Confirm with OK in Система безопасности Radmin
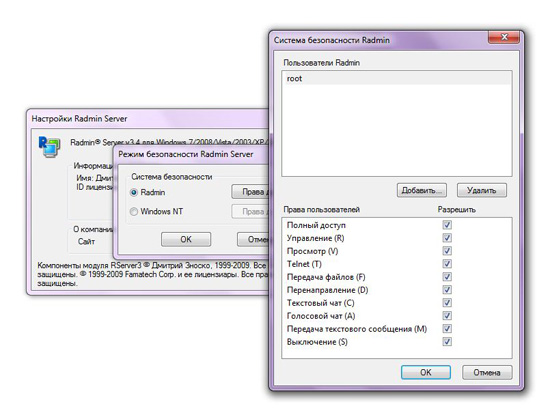The width and height of the screenshot is (550, 417). tap(426, 372)
